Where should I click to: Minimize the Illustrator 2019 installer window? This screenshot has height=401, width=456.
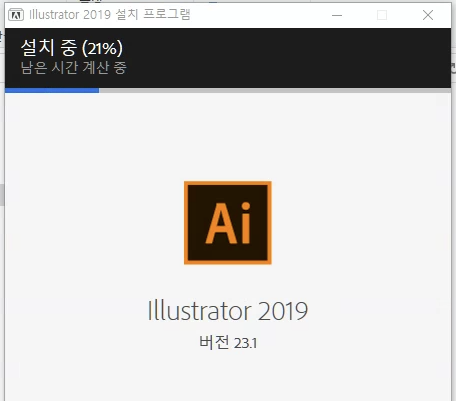pyautogui.click(x=337, y=15)
